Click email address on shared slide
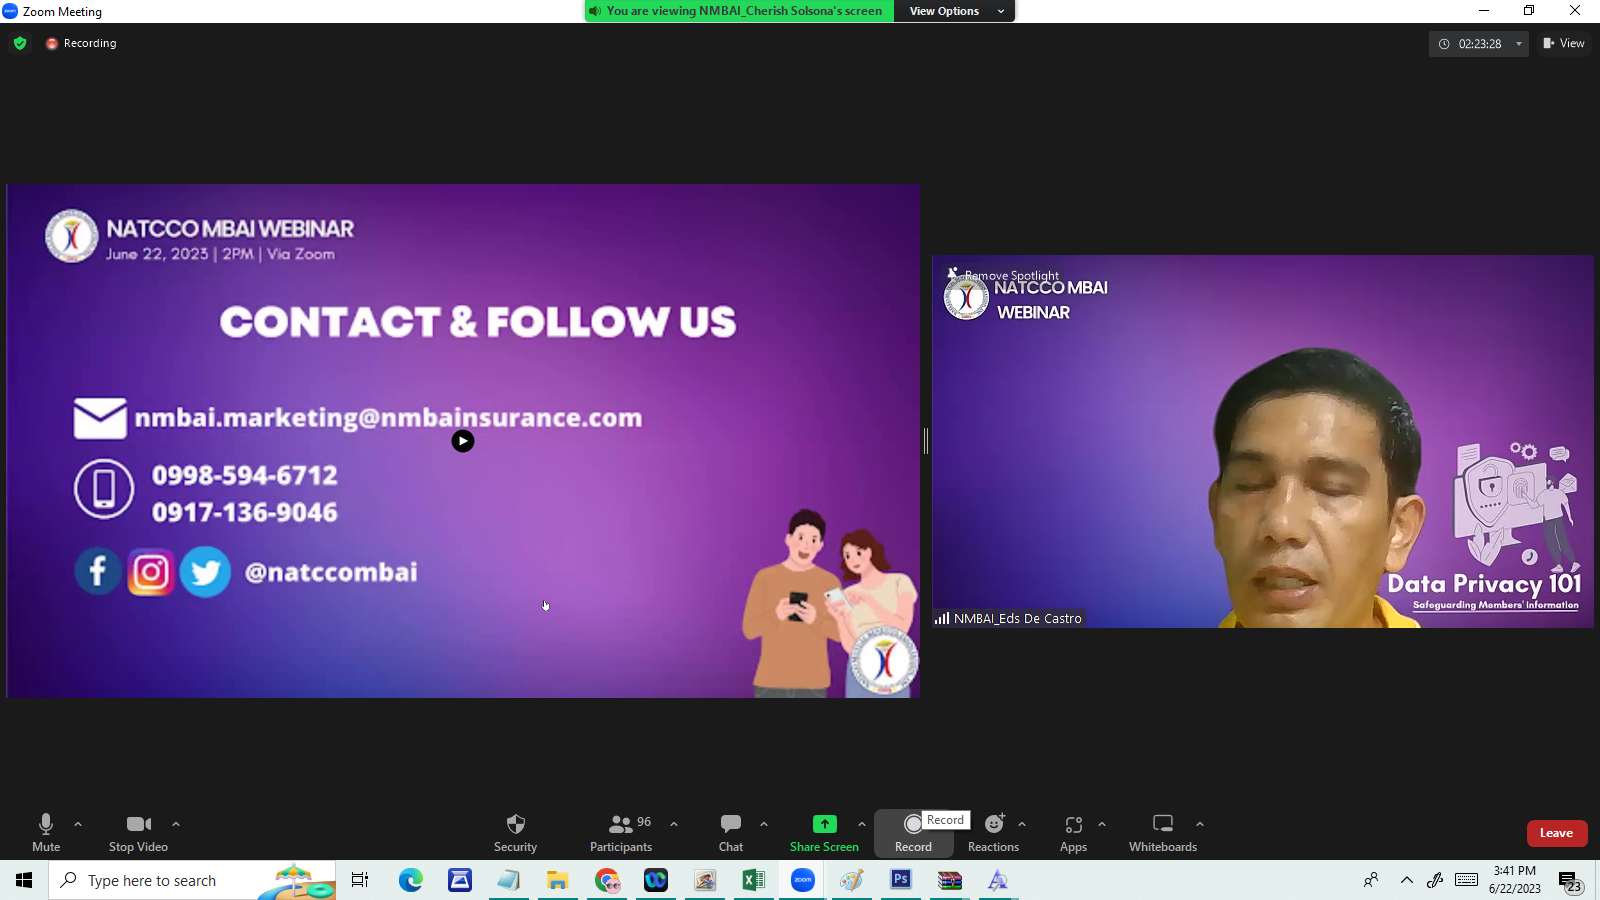The height and width of the screenshot is (900, 1600). (x=388, y=418)
